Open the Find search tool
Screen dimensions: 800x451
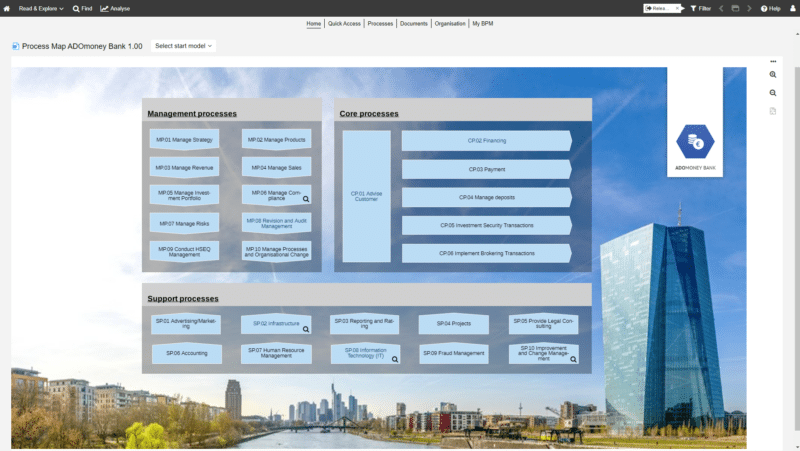coord(82,8)
